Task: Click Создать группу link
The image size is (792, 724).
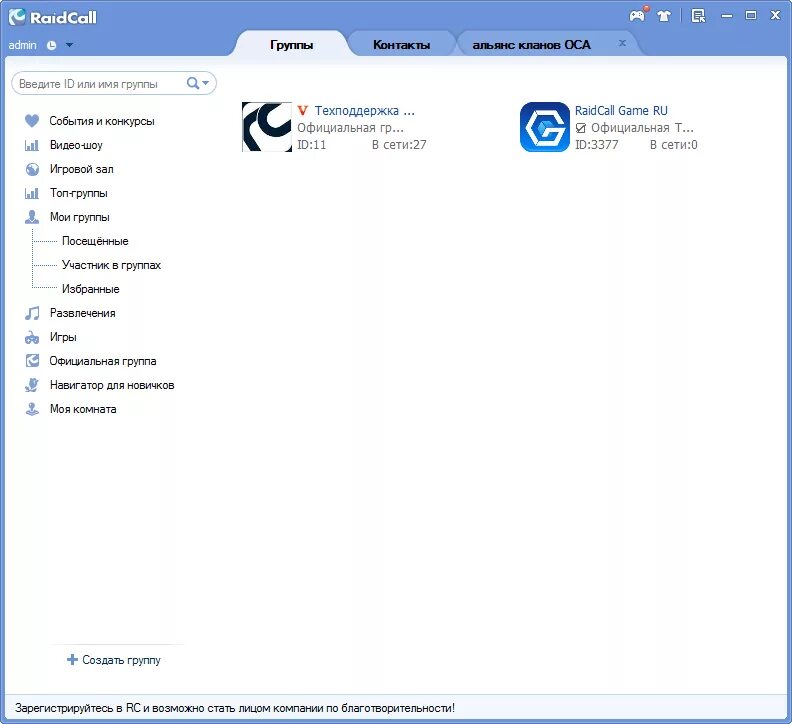Action: click(121, 660)
